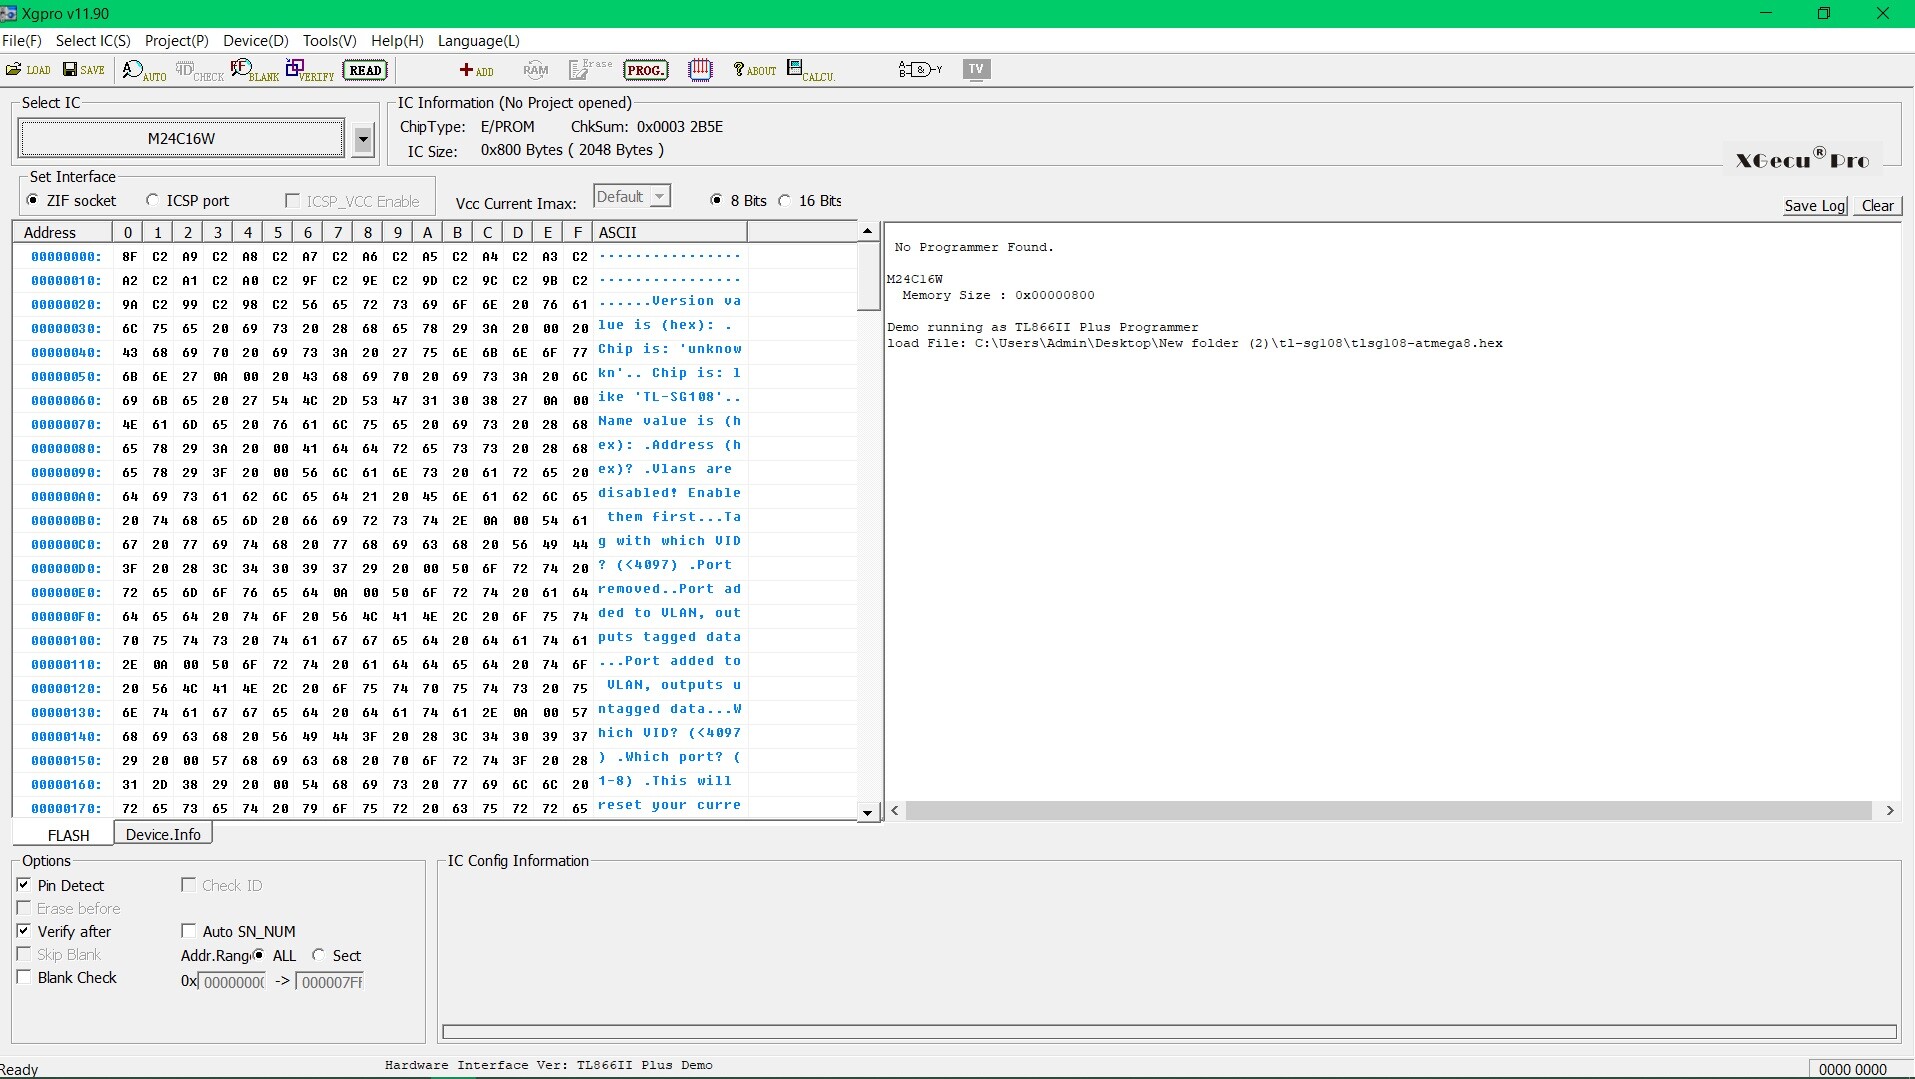The image size is (1915, 1079).
Task: Open the Help(H) menu
Action: pyautogui.click(x=397, y=41)
